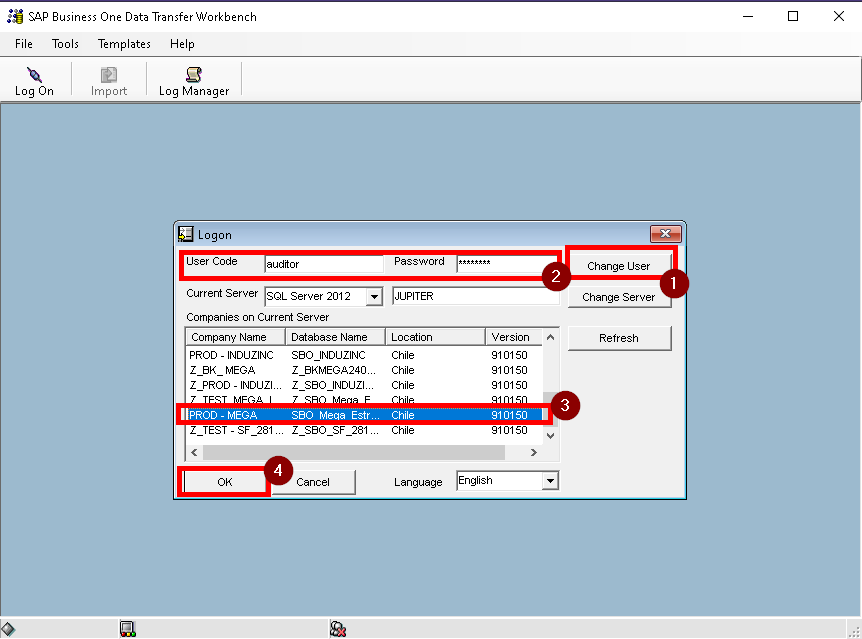Open the Templates menu
The height and width of the screenshot is (639, 862).
pyautogui.click(x=124, y=44)
